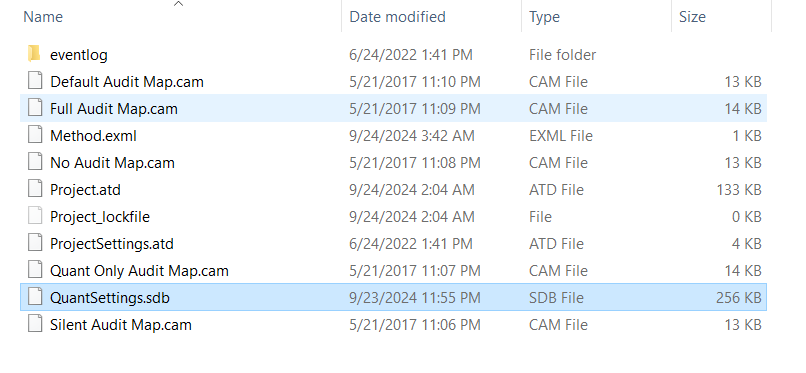Select the No Audit Map.cam file name
Viewport: 806px width, 373px height.
coord(112,163)
